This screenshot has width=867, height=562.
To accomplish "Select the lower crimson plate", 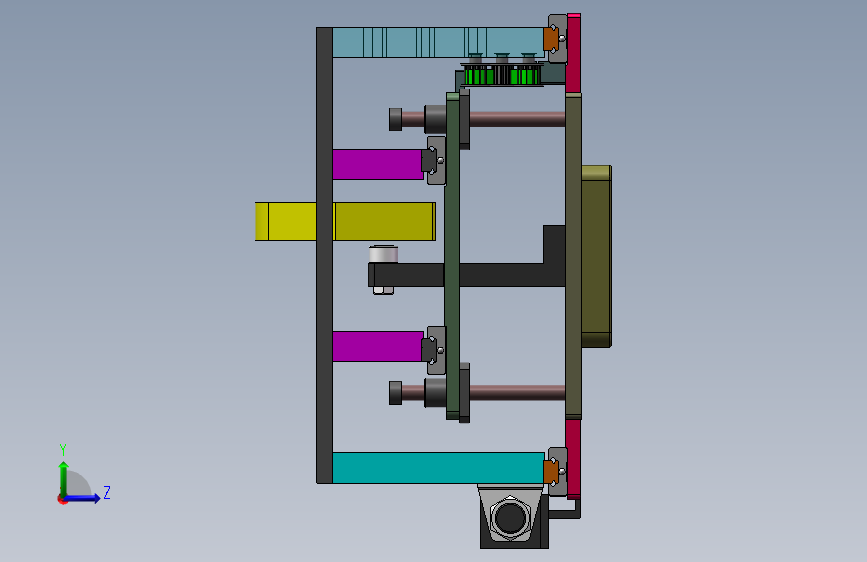I will [573, 459].
